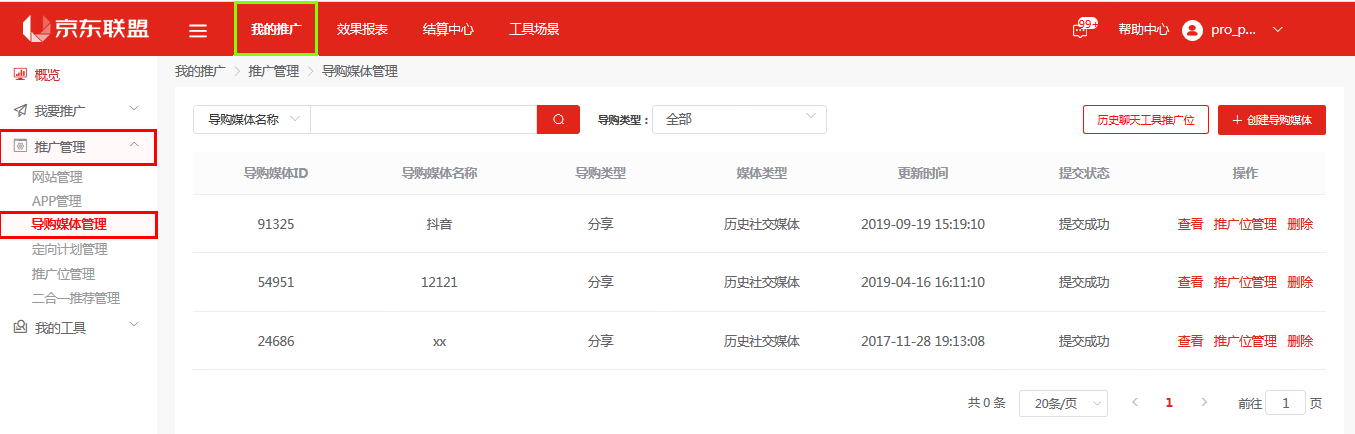Click 更新时间 column header
This screenshot has width=1355, height=434.
(x=923, y=173)
